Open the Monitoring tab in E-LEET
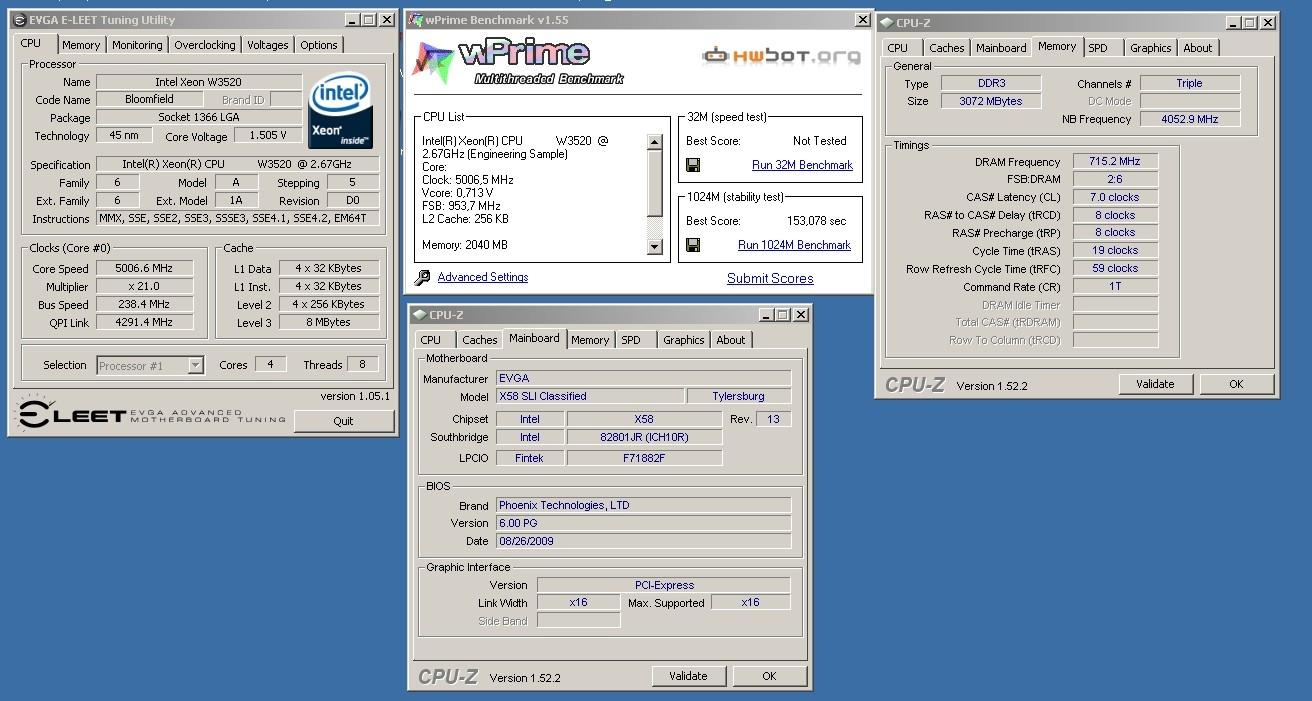The image size is (1312, 701). click(137, 45)
